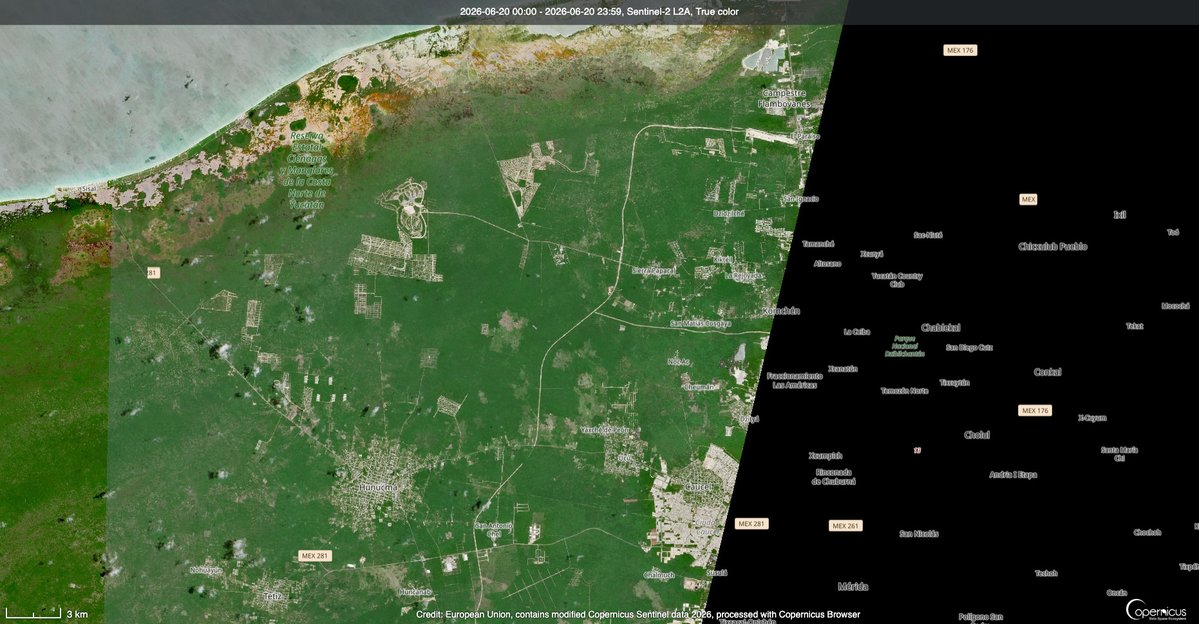The height and width of the screenshot is (624, 1199).
Task: Click the Cholul label
Action: click(976, 434)
